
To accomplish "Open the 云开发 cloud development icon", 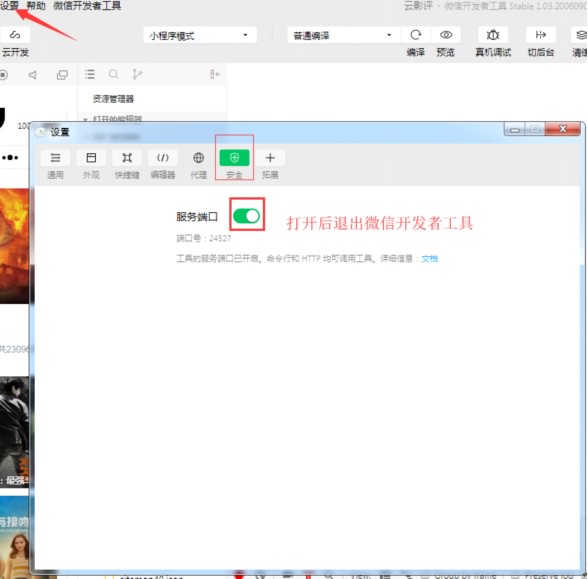I will (15, 35).
